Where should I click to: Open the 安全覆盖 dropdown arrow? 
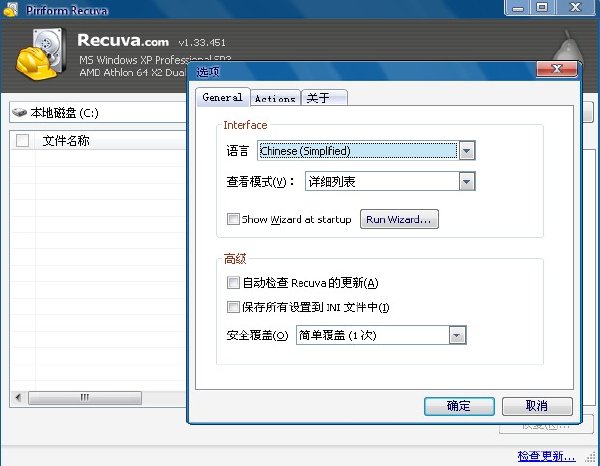tap(457, 335)
